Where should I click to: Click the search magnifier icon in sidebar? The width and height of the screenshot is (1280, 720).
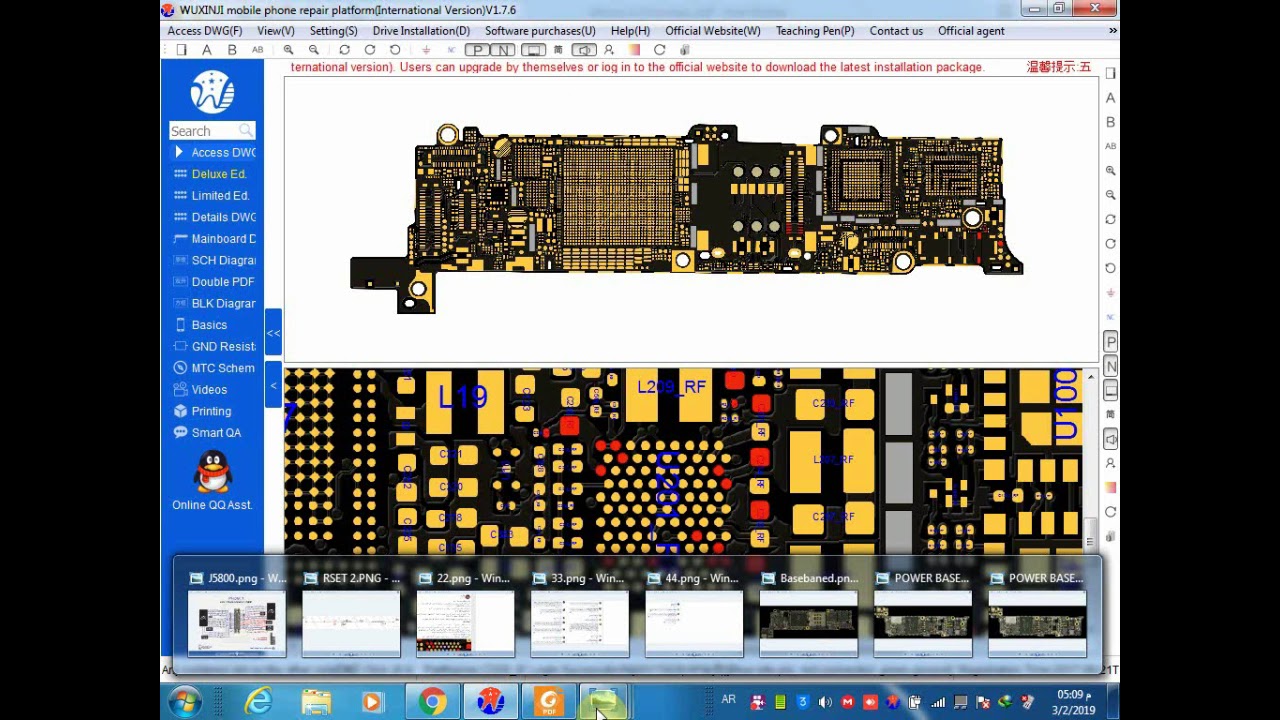[x=246, y=131]
